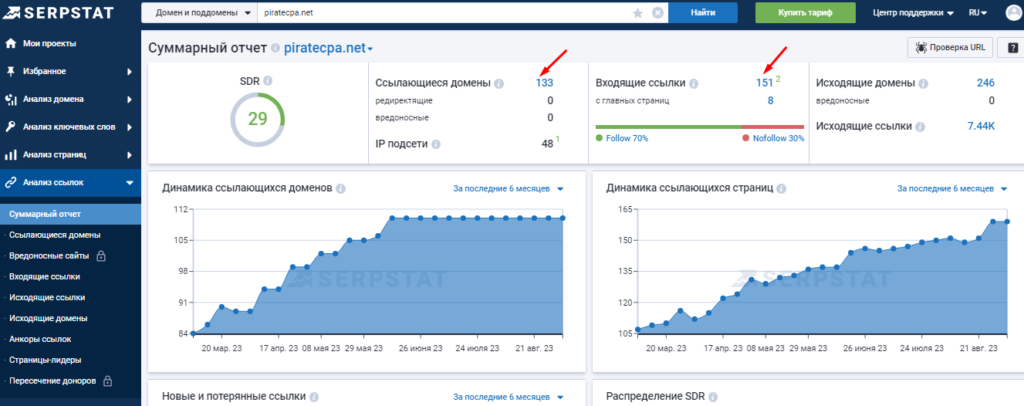Viewport: 1024px width, 406px height.
Task: Click the Проверка URL button
Action: (950, 48)
